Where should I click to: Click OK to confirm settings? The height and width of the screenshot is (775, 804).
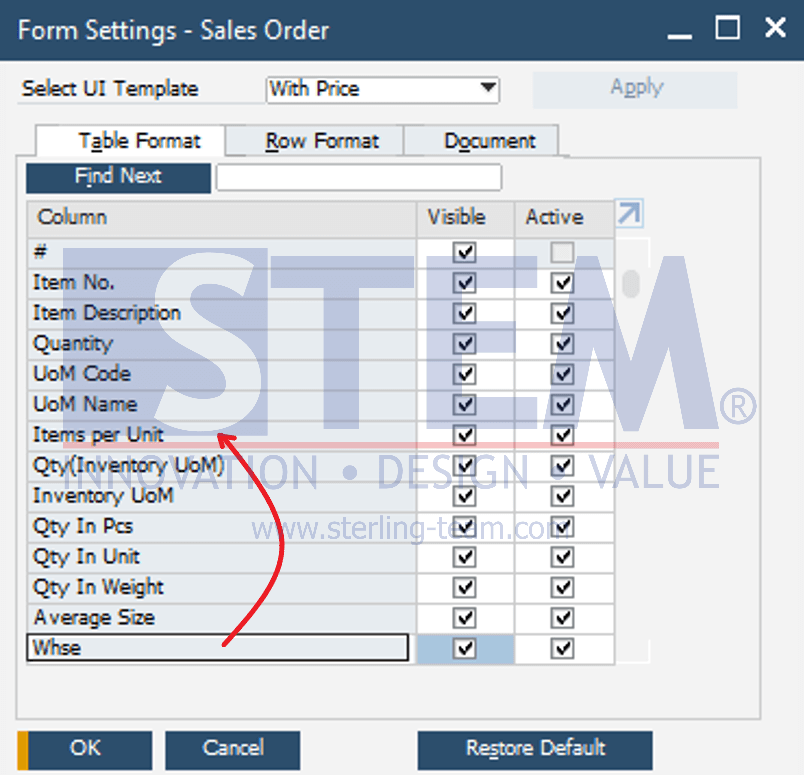pyautogui.click(x=85, y=750)
